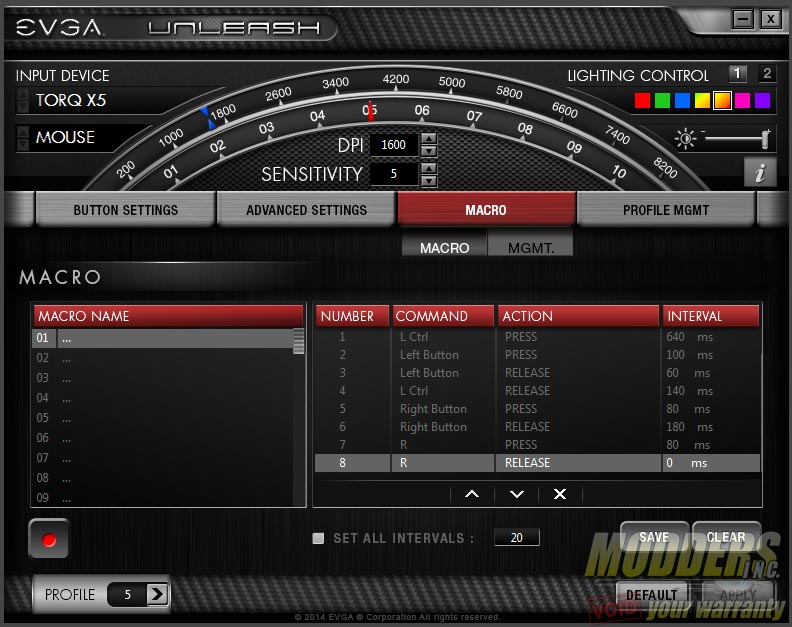Delete selected macro step with X icon
Screen dimensions: 792x627
tap(560, 494)
